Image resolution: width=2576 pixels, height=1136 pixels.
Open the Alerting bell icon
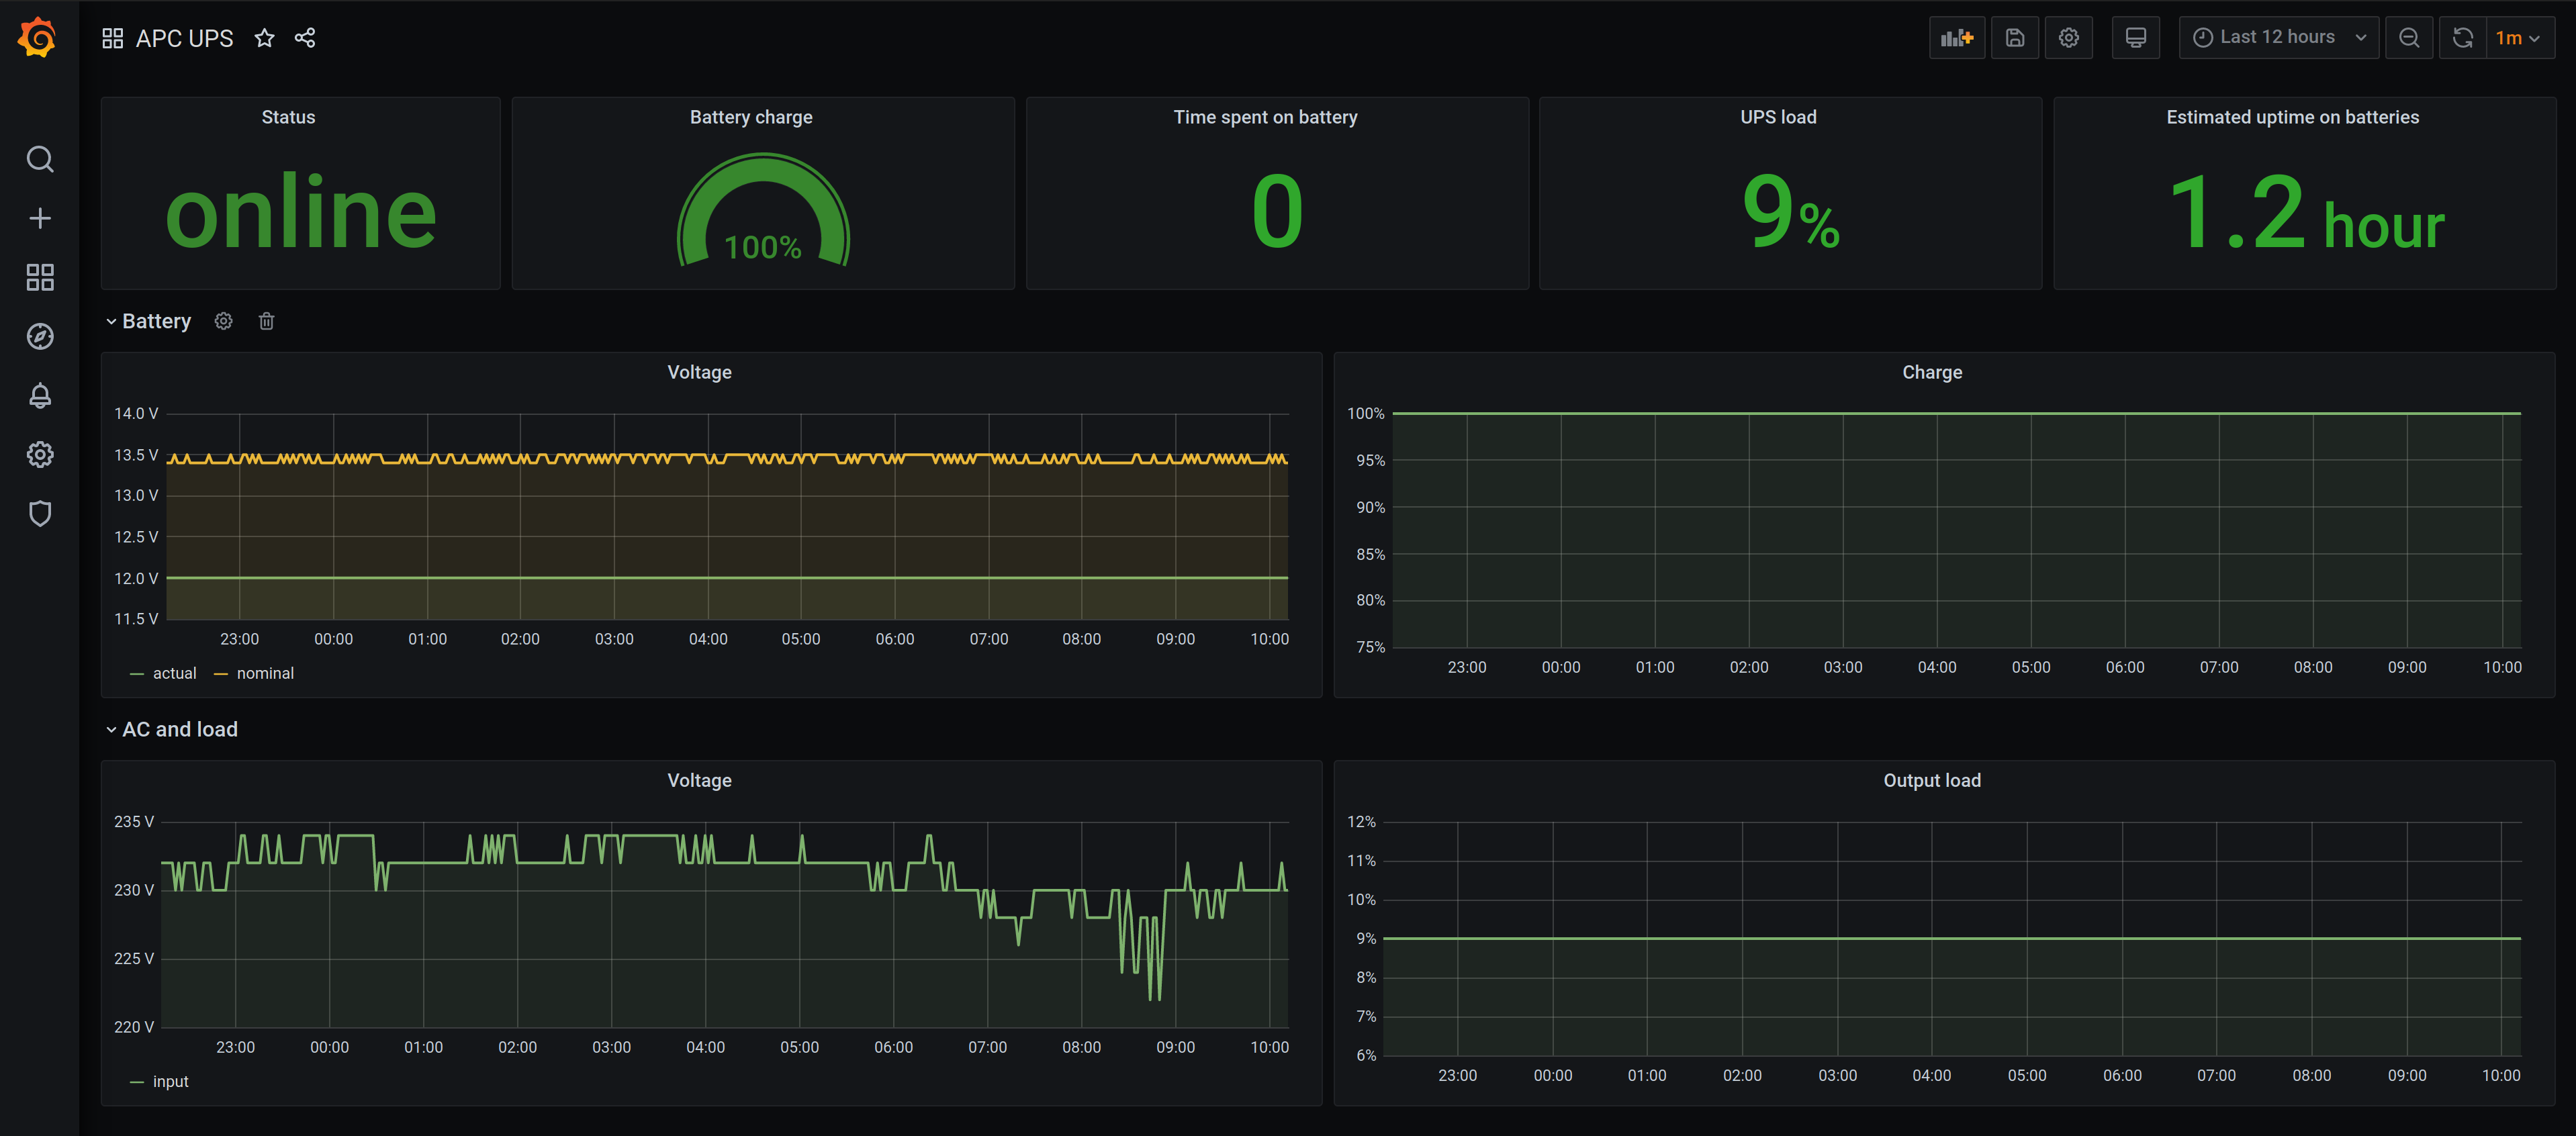pyautogui.click(x=40, y=395)
